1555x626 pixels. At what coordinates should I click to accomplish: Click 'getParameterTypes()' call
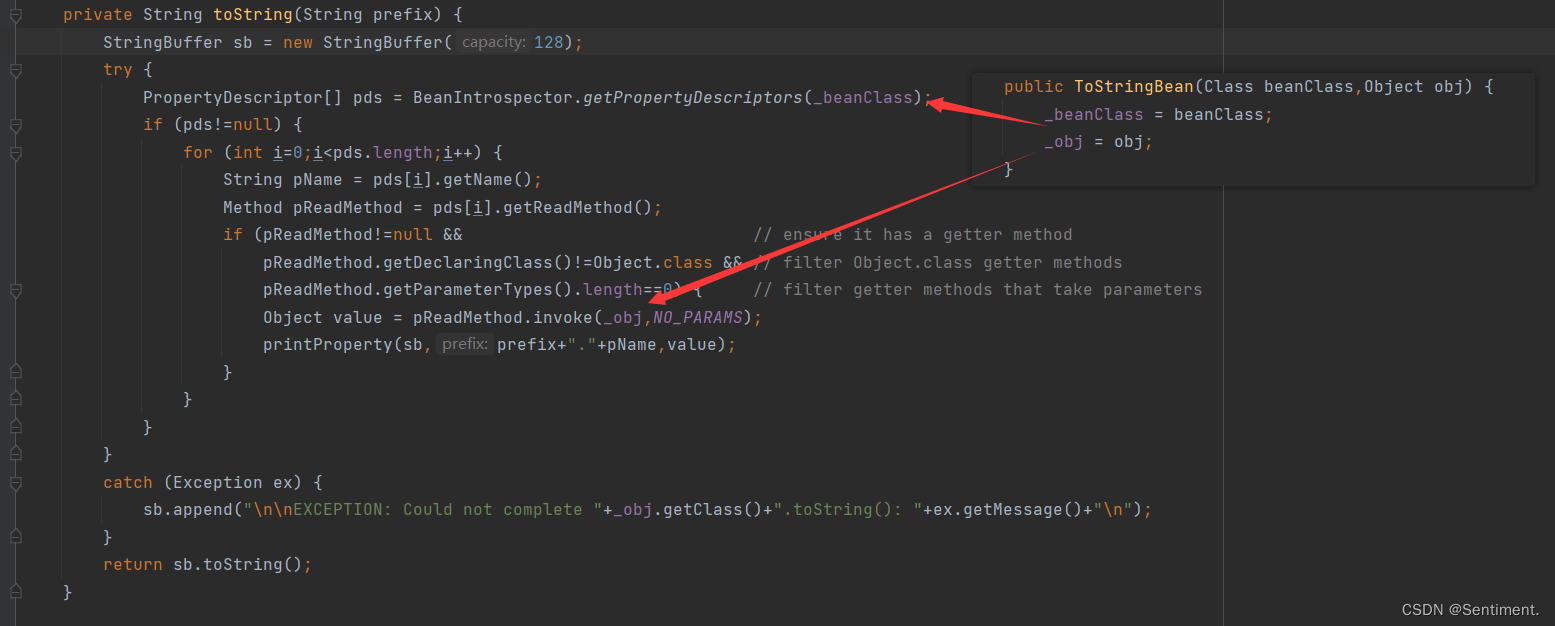click(478, 290)
